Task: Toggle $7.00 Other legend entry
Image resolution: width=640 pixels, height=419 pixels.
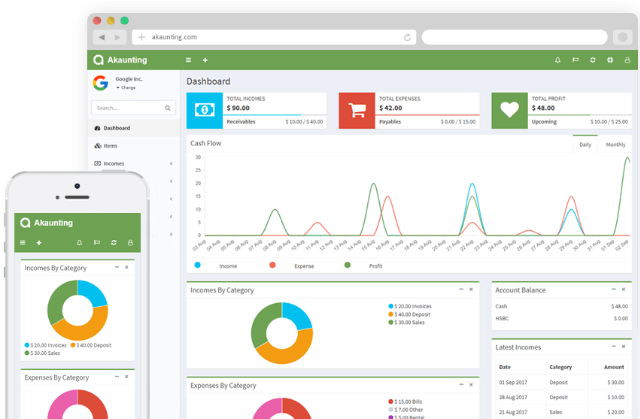Action: point(406,410)
